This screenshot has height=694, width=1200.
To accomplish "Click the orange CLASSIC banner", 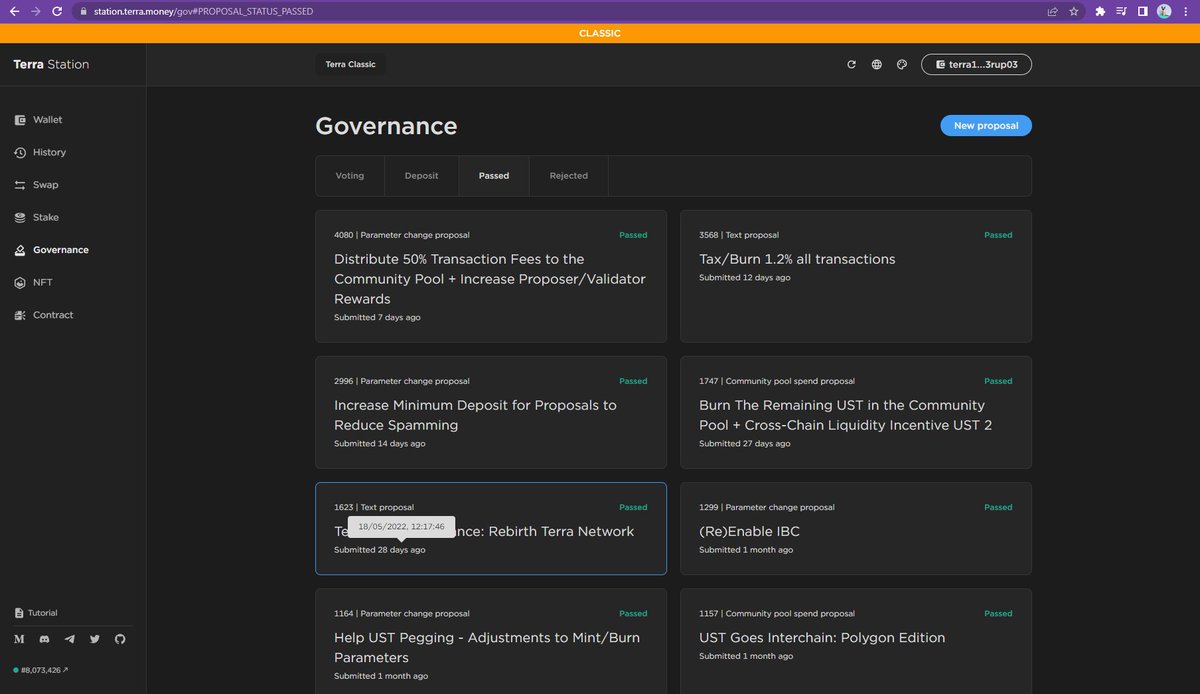I will (600, 33).
